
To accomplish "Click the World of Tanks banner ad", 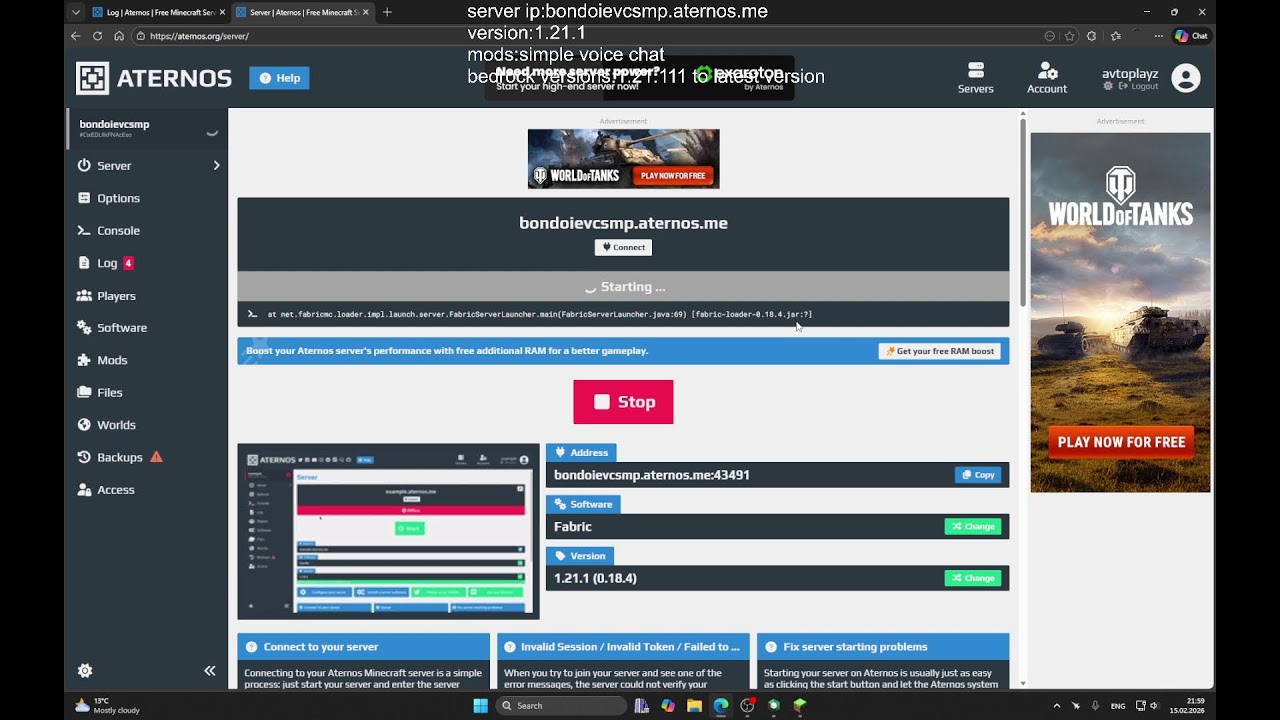I will click(623, 159).
